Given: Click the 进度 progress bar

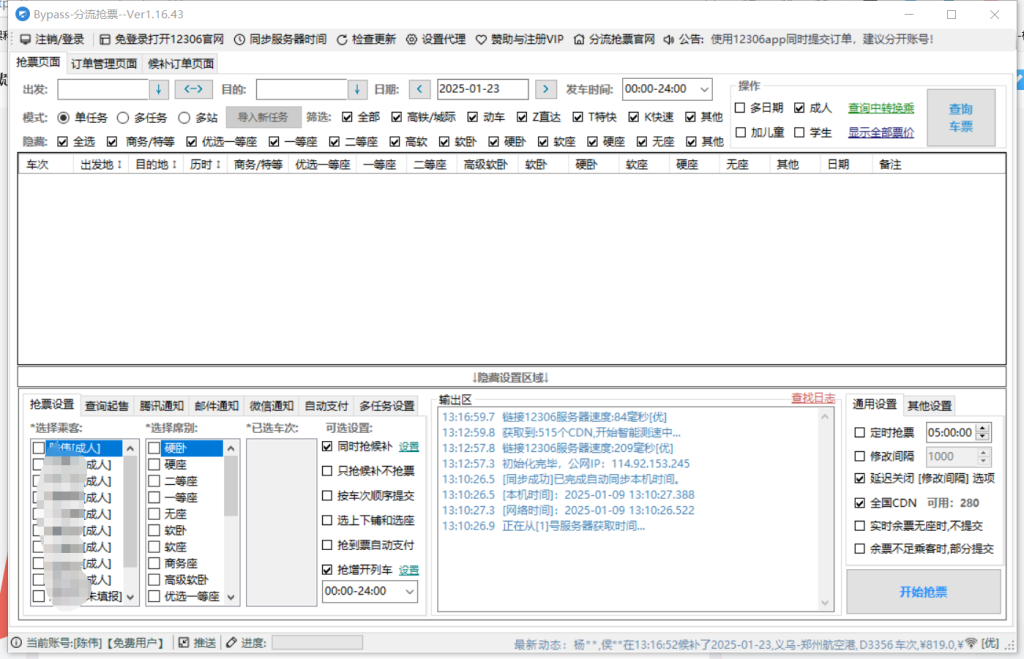Looking at the screenshot, I should (x=317, y=643).
